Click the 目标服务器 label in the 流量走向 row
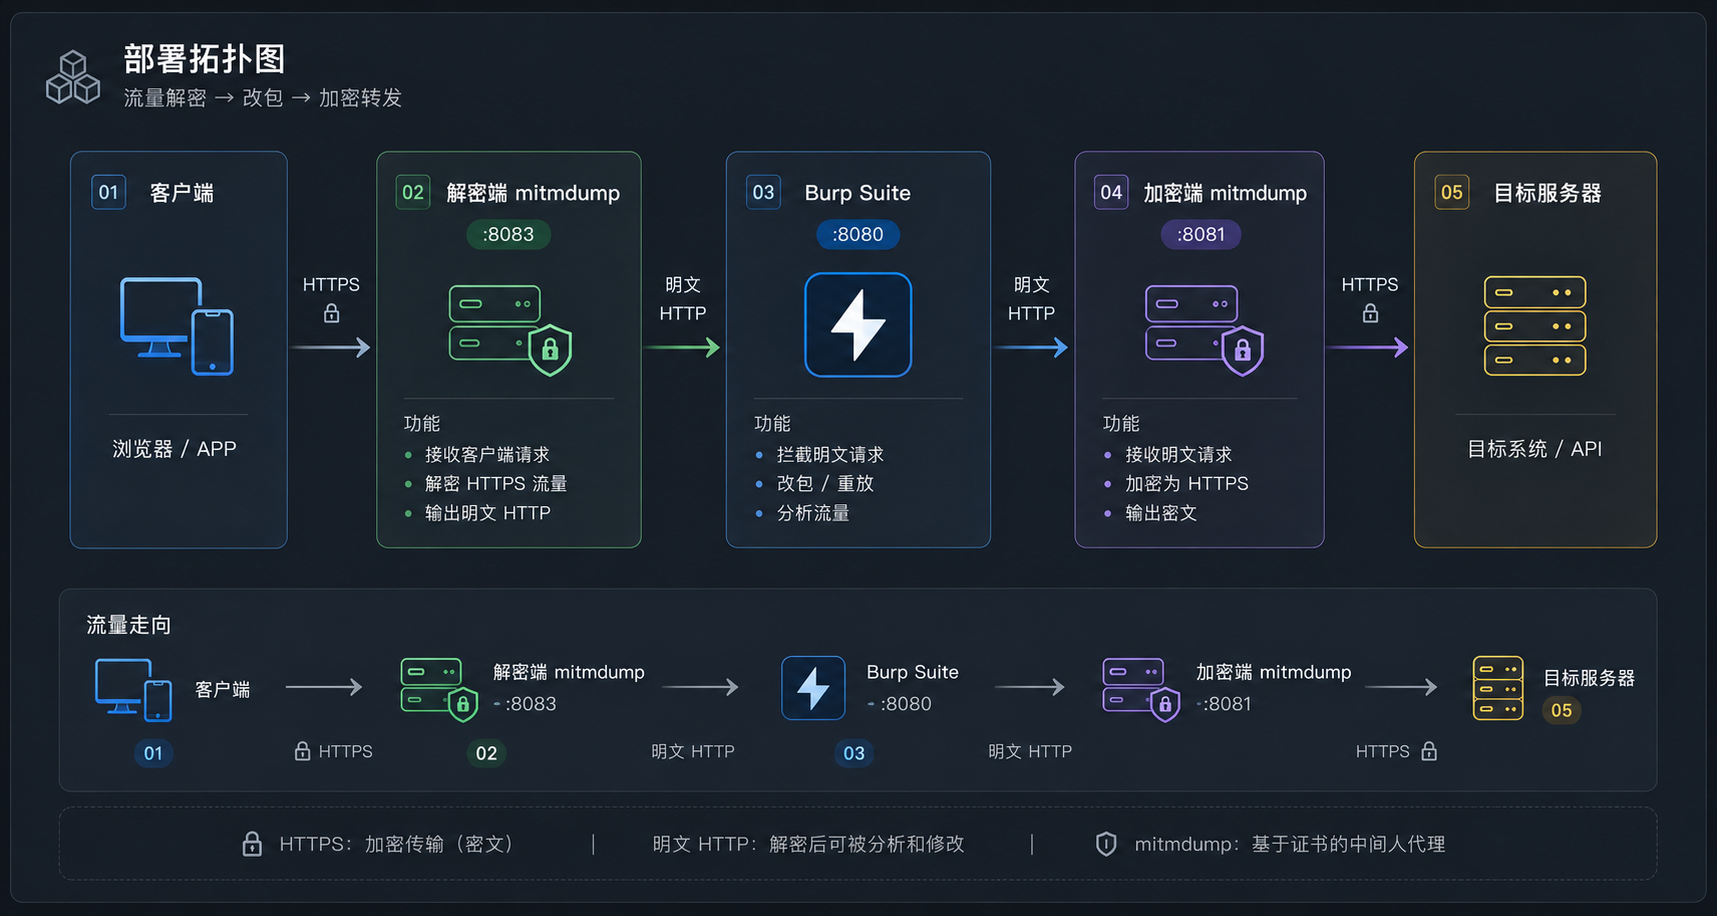The image size is (1717, 916). pyautogui.click(x=1589, y=678)
